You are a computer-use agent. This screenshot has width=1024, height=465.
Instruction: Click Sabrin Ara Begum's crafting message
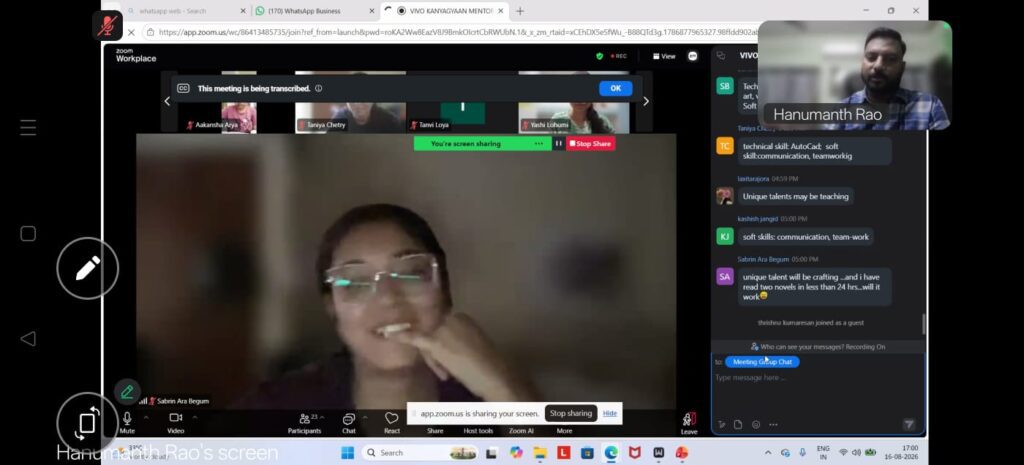pyautogui.click(x=815, y=287)
